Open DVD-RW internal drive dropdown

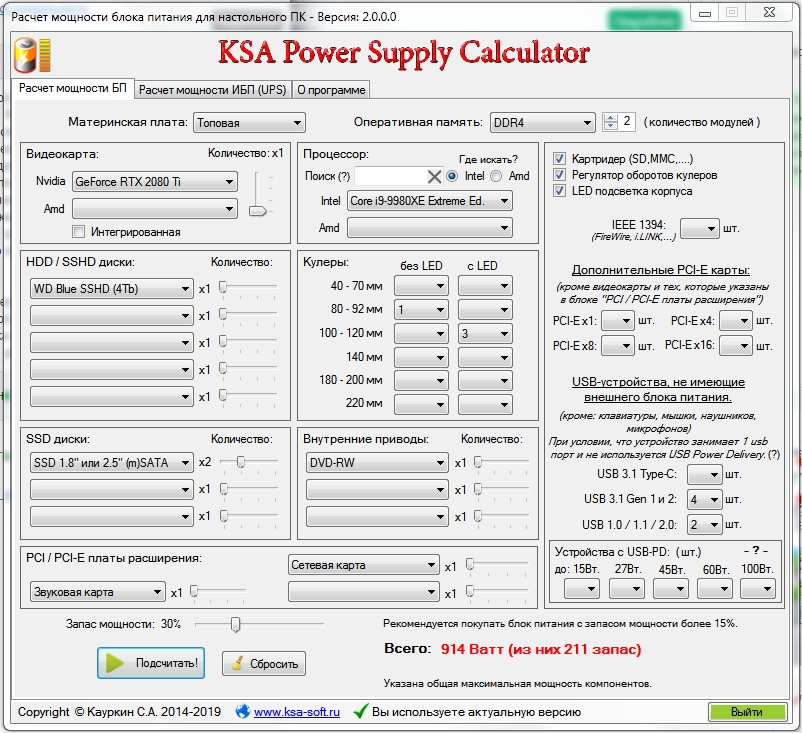pyautogui.click(x=377, y=463)
